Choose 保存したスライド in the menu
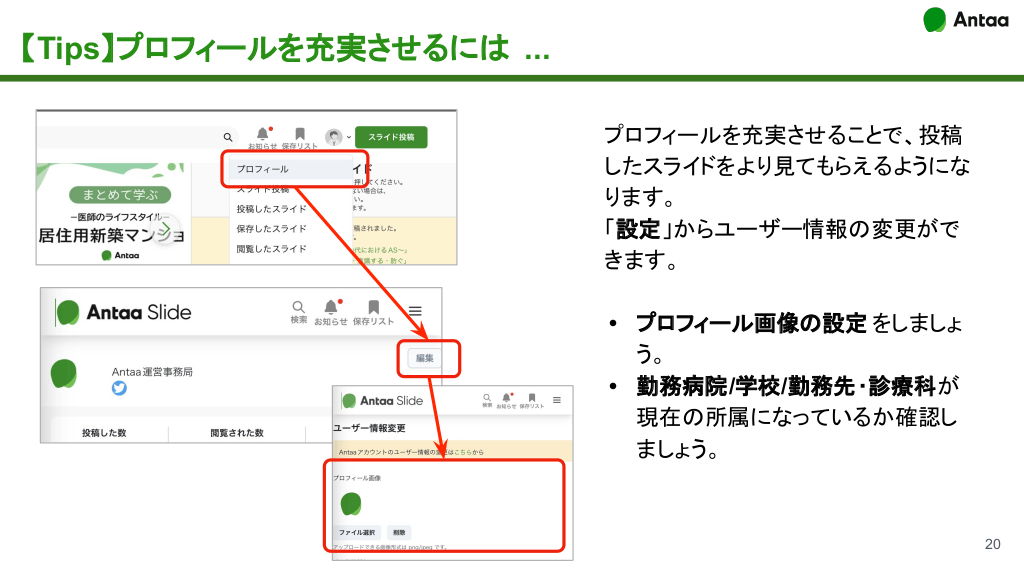Viewport: 1024px width, 576px height. [271, 229]
